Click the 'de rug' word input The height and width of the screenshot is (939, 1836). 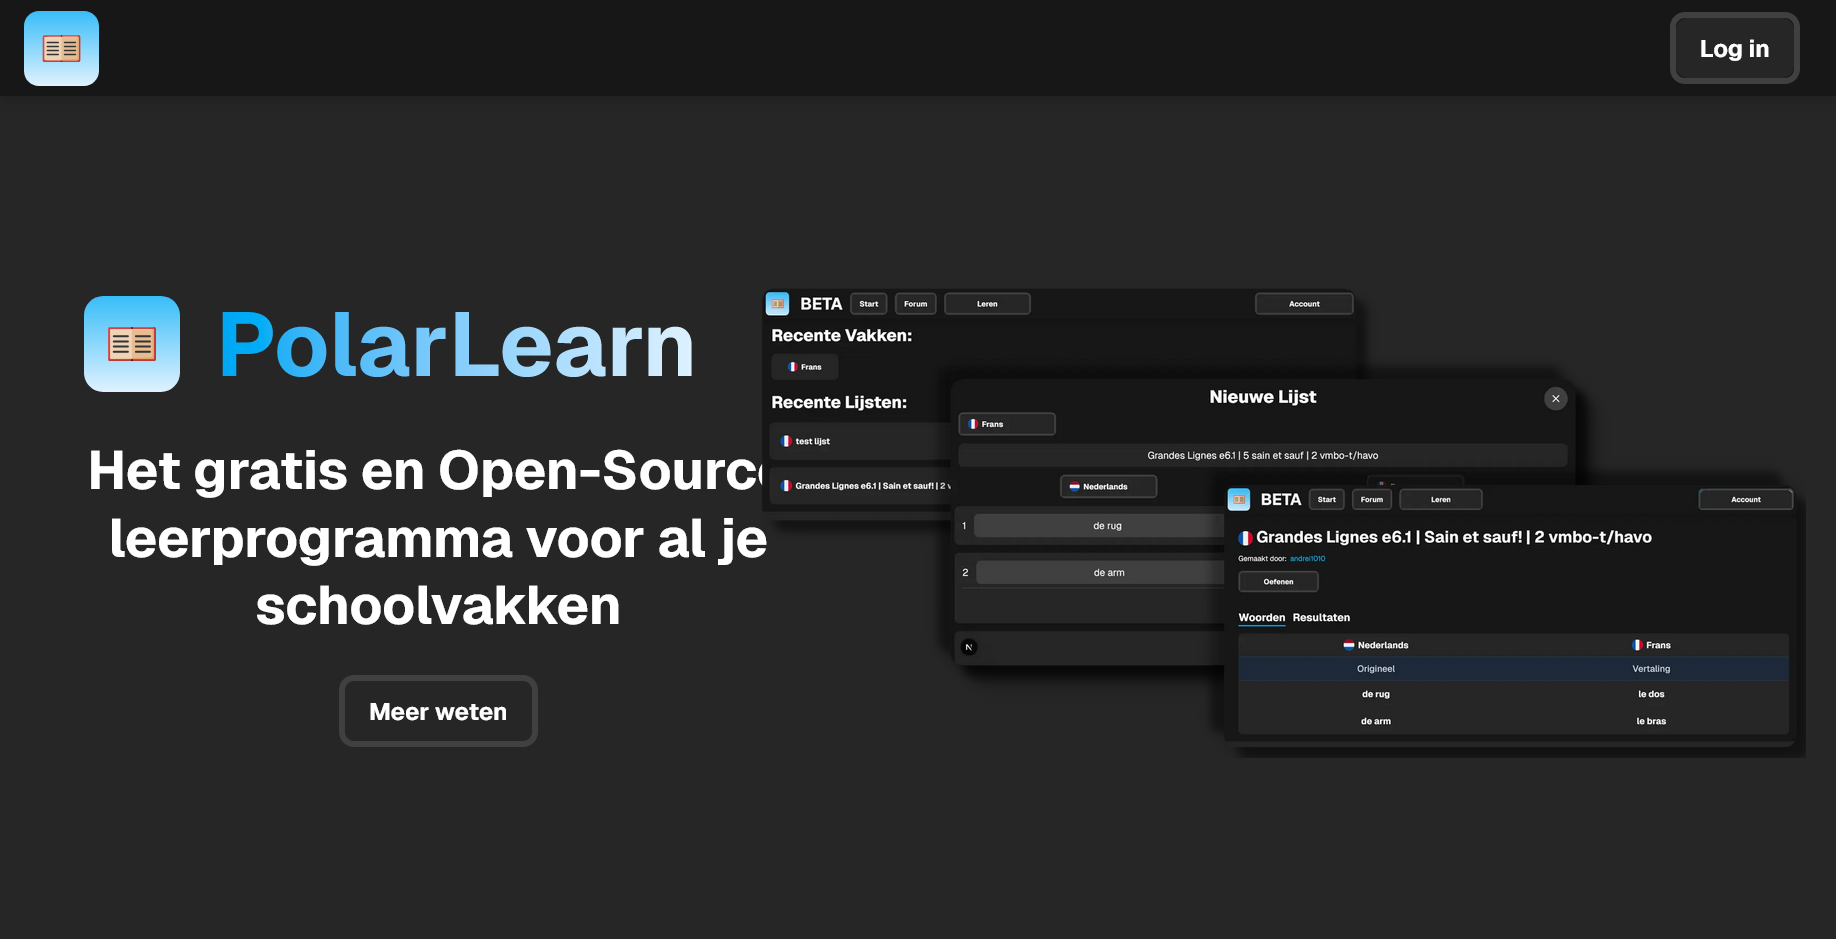coord(1100,525)
